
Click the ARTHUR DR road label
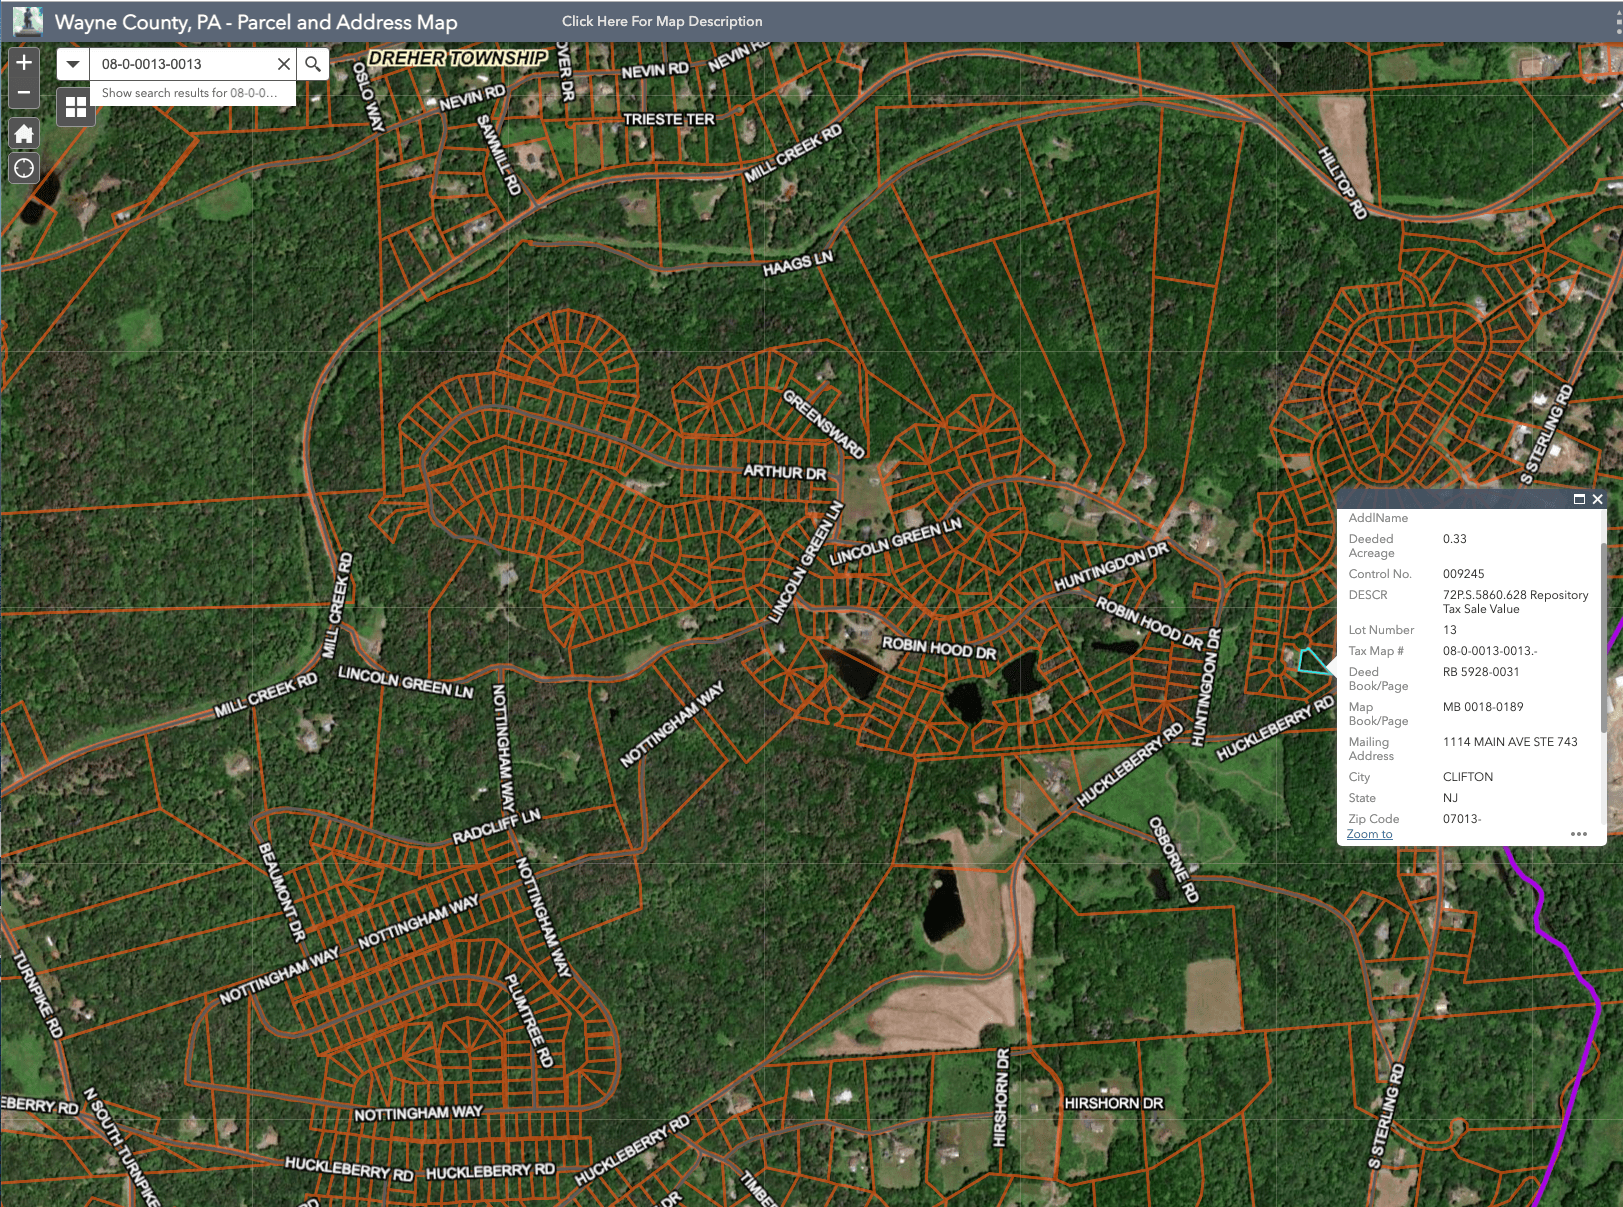tap(785, 472)
